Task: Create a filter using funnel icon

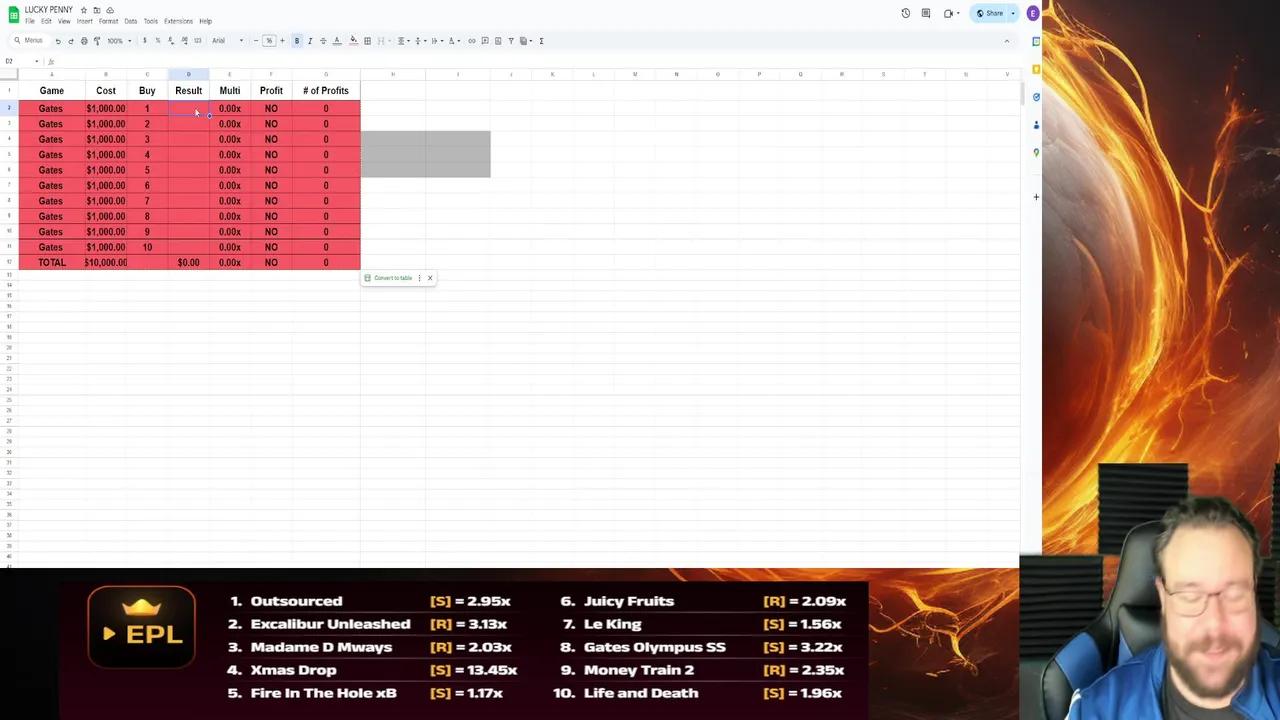Action: 511,41
